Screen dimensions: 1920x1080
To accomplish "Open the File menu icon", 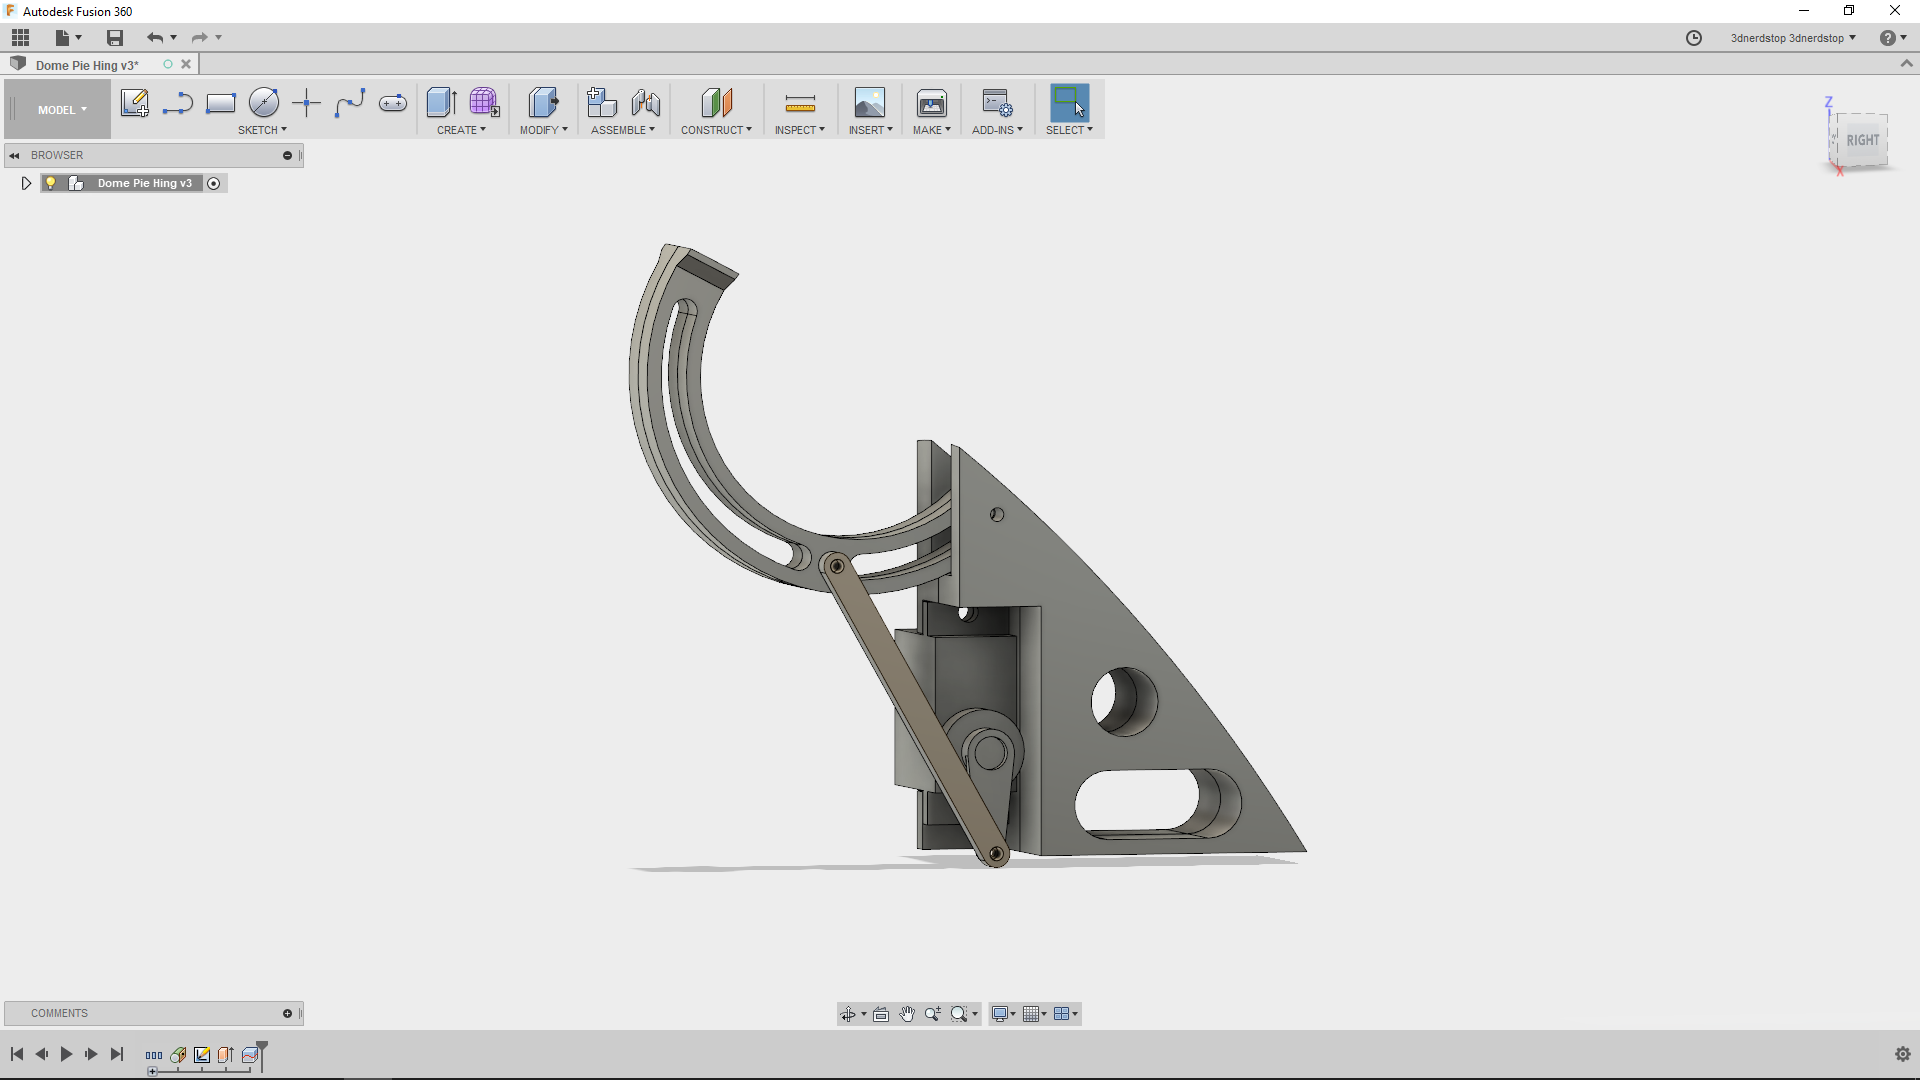I will (68, 38).
